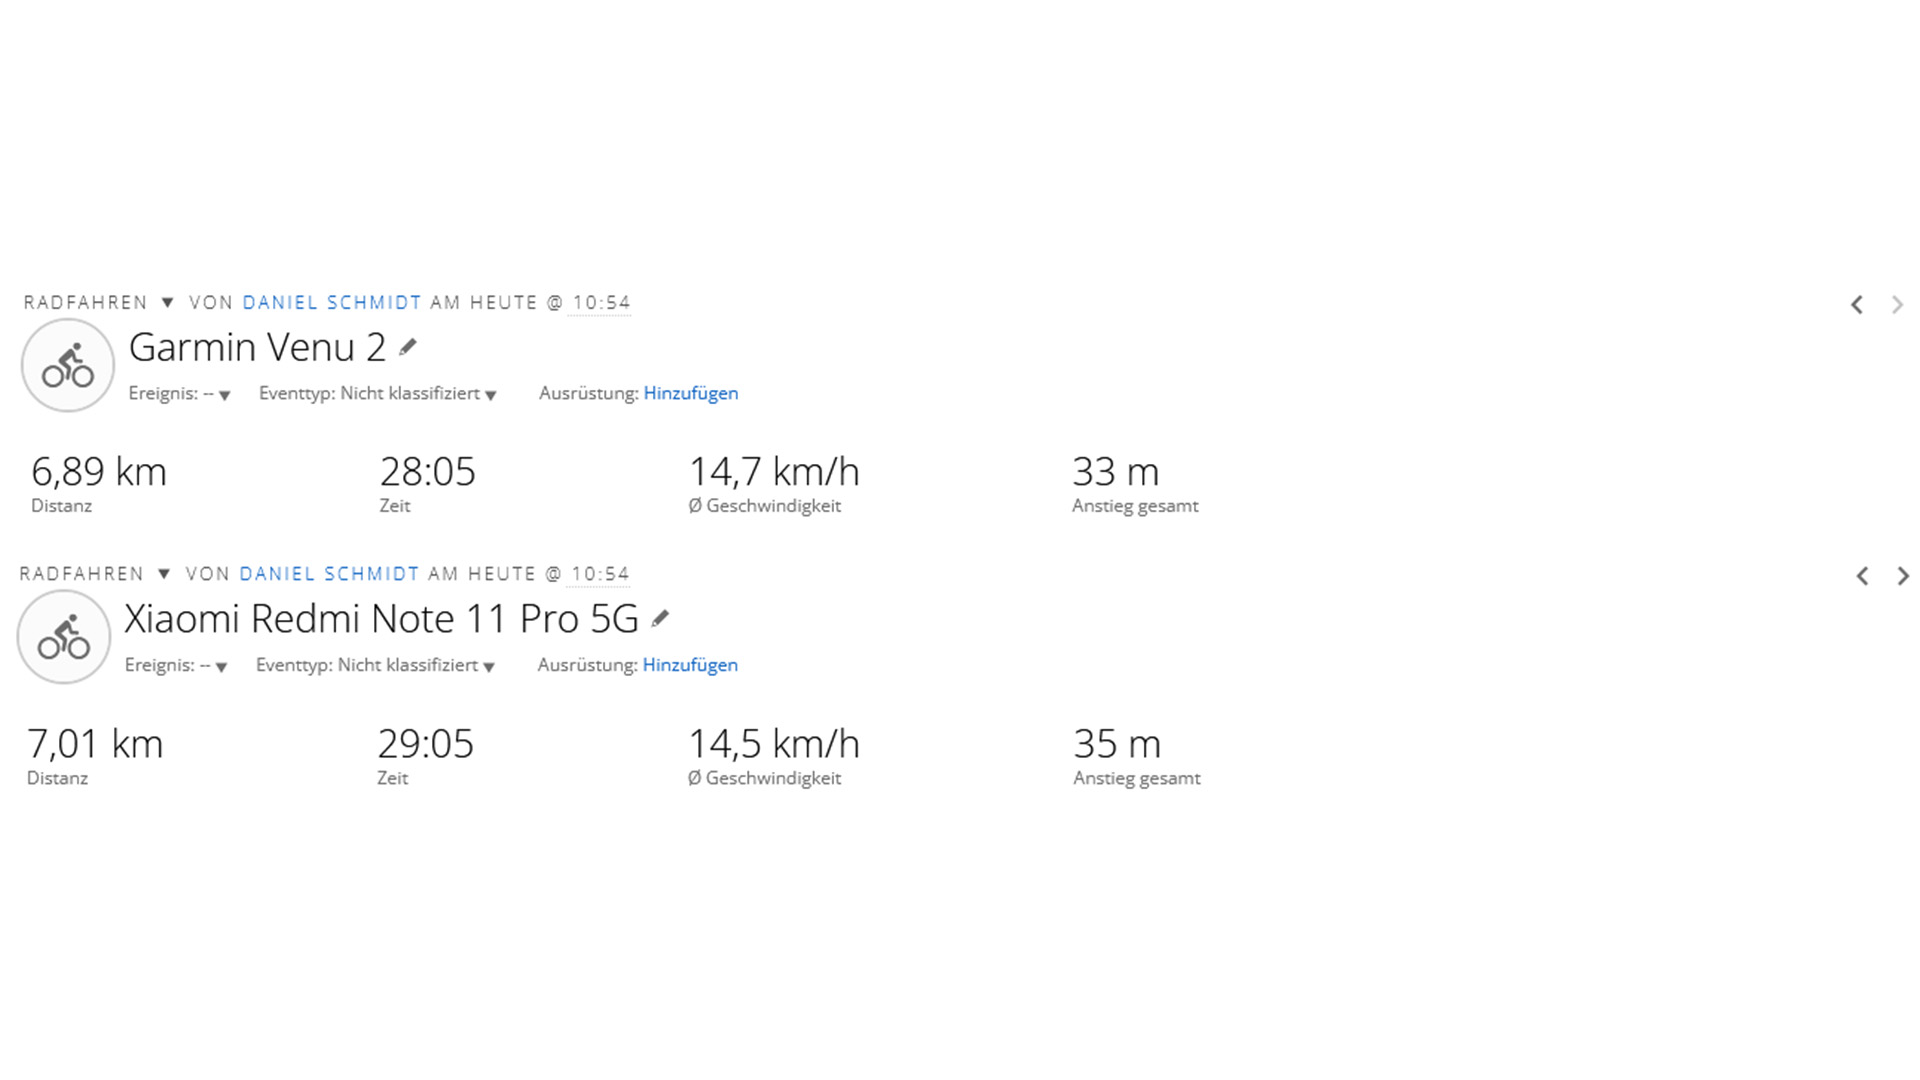
Task: Edit the Xiaomi Redmi Note 11 Pro title
Action: pyautogui.click(x=660, y=619)
